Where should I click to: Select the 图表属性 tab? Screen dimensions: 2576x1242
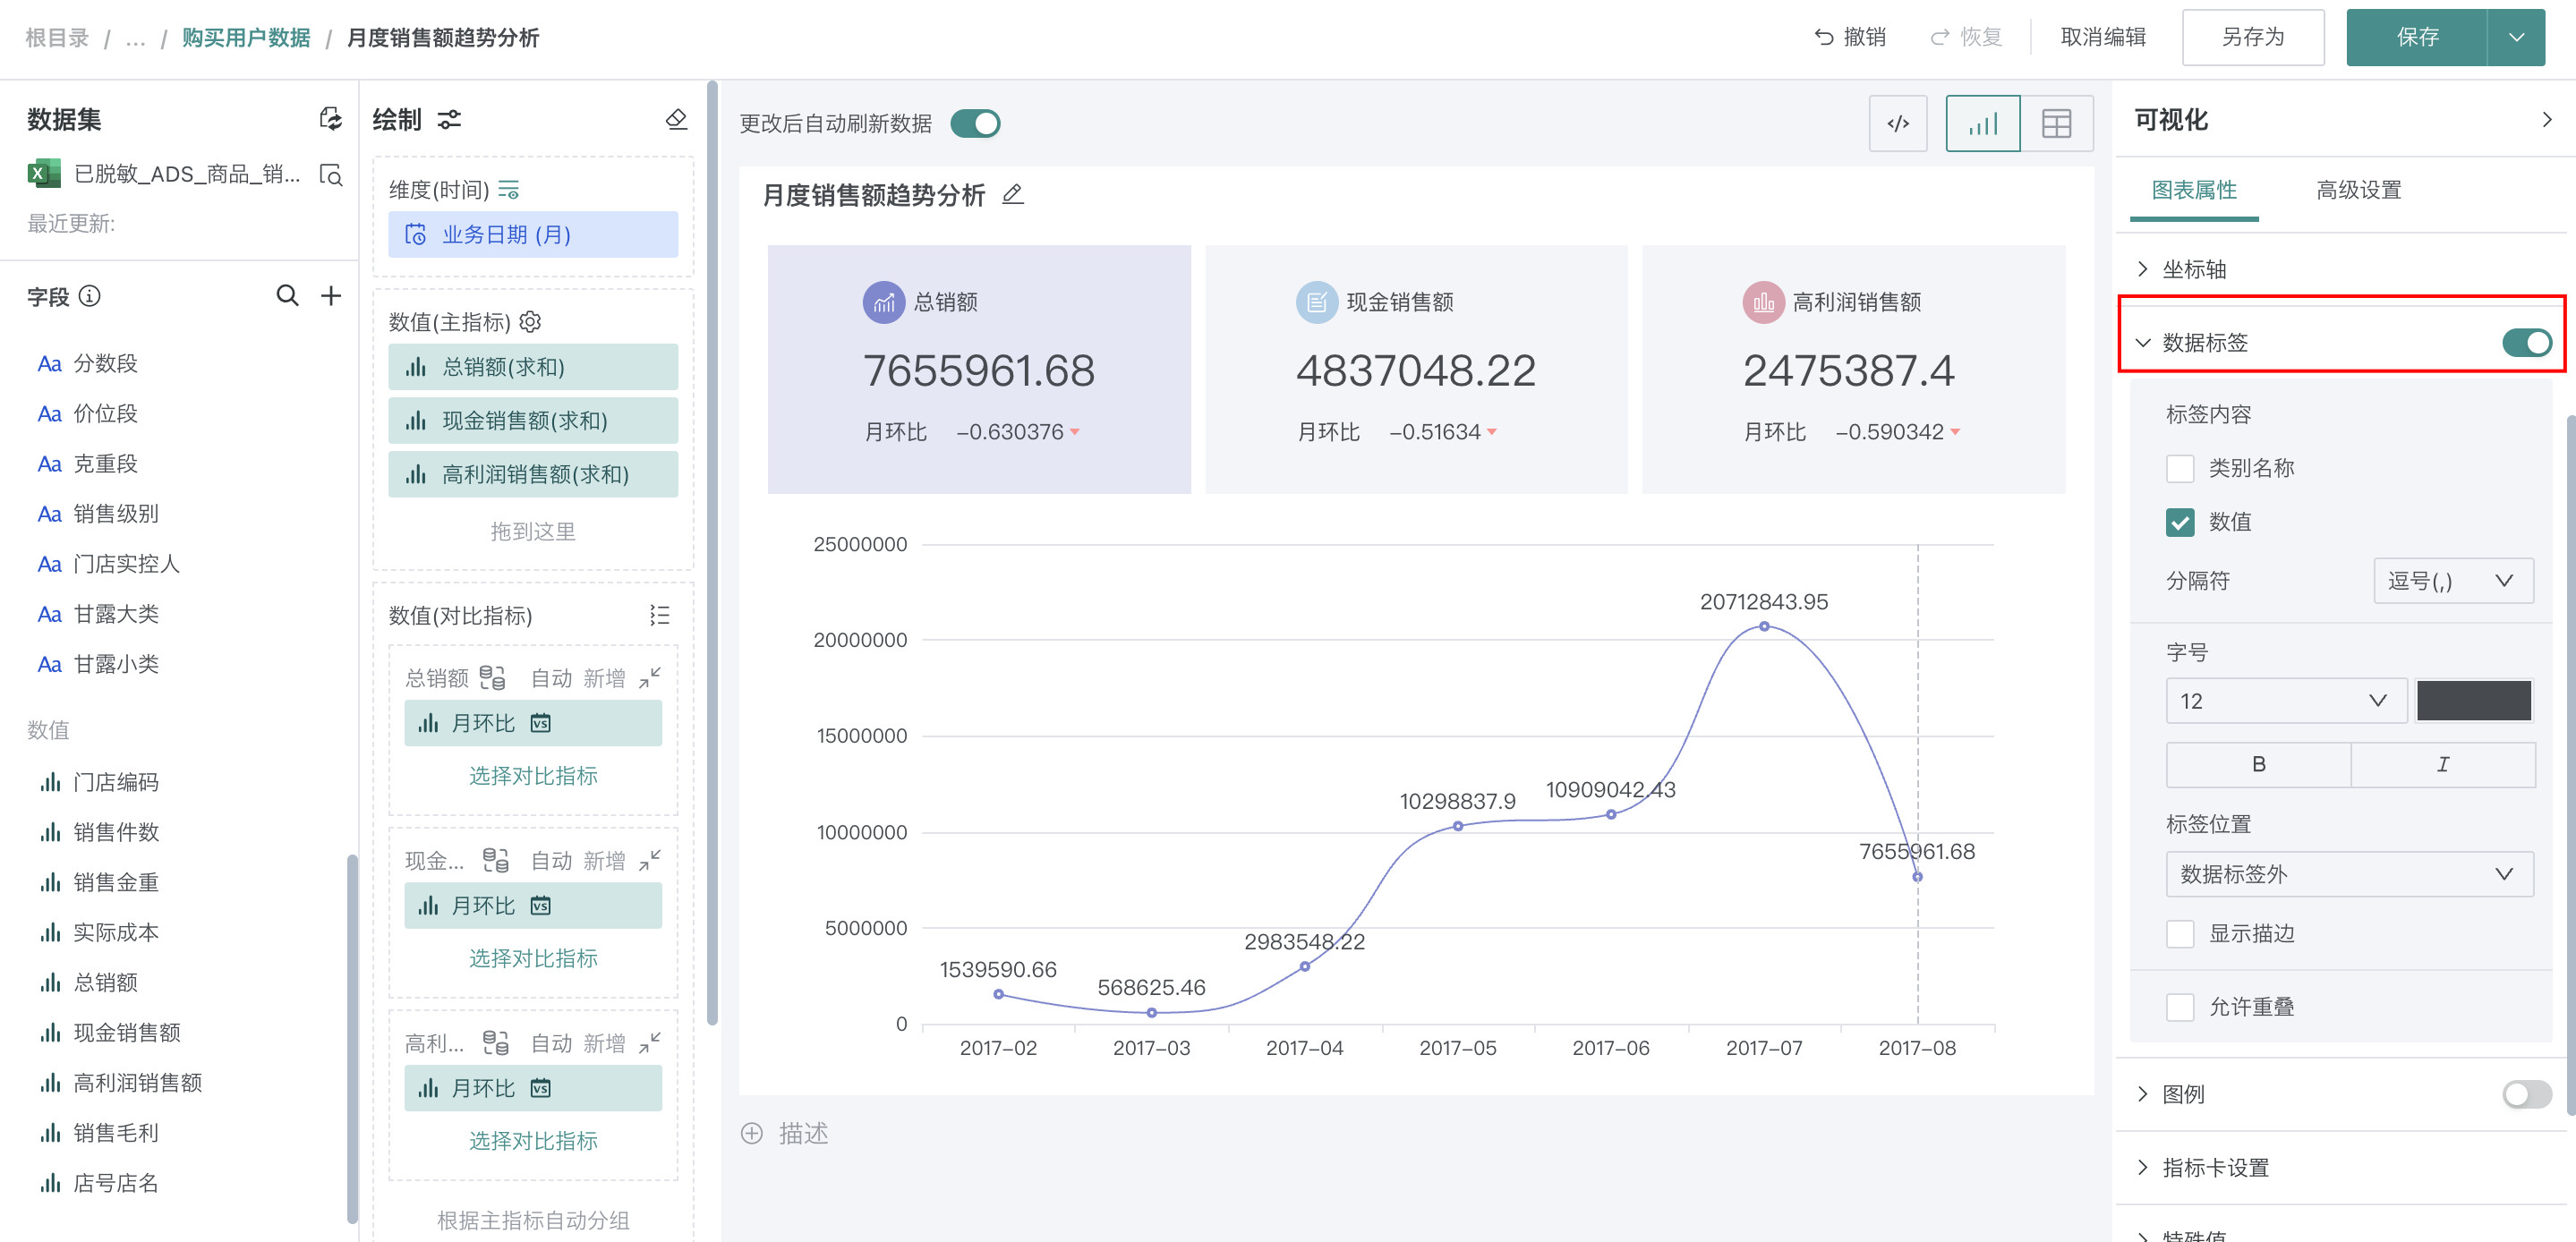(x=2193, y=190)
